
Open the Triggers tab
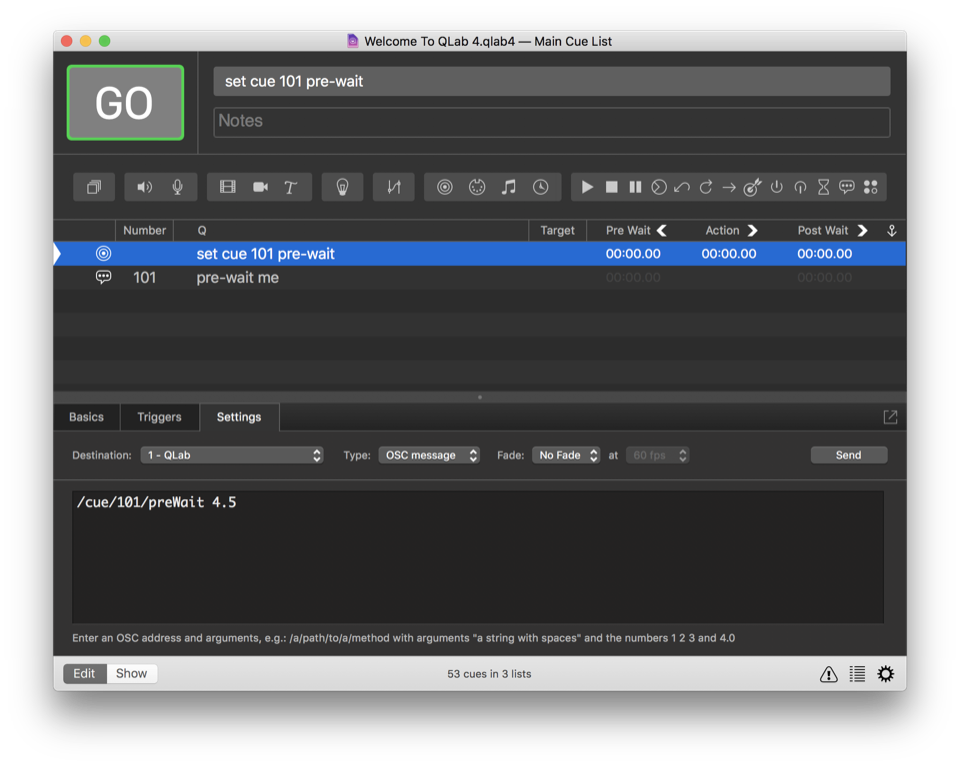coord(159,417)
